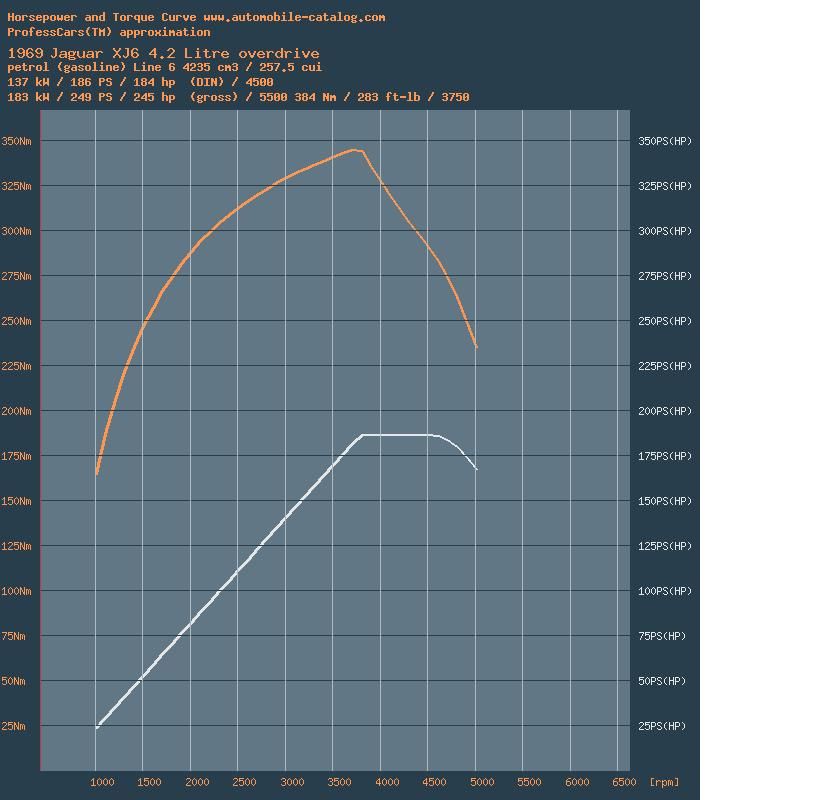The height and width of the screenshot is (800, 819).
Task: Click the '50Nm' torque axis label
Action: point(13,681)
